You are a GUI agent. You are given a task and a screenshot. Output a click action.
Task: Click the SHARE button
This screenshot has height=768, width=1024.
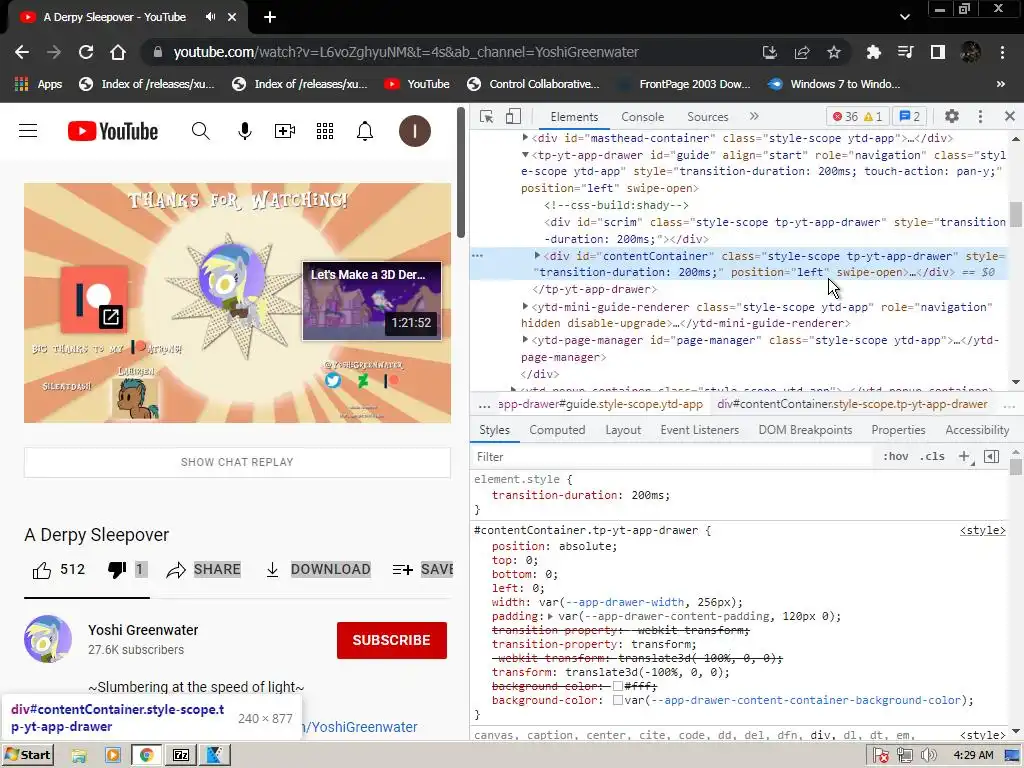click(203, 569)
